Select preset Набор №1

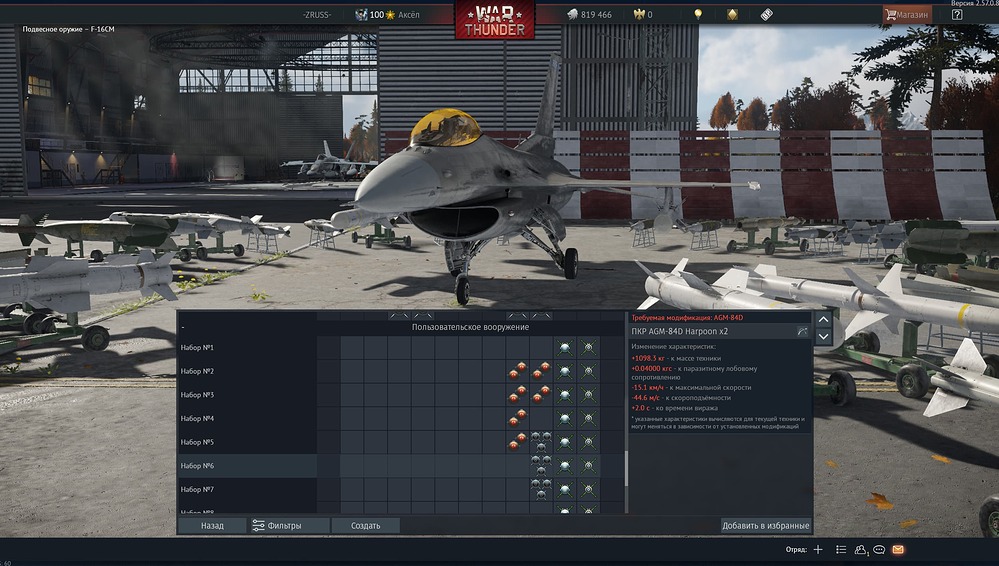tap(247, 347)
